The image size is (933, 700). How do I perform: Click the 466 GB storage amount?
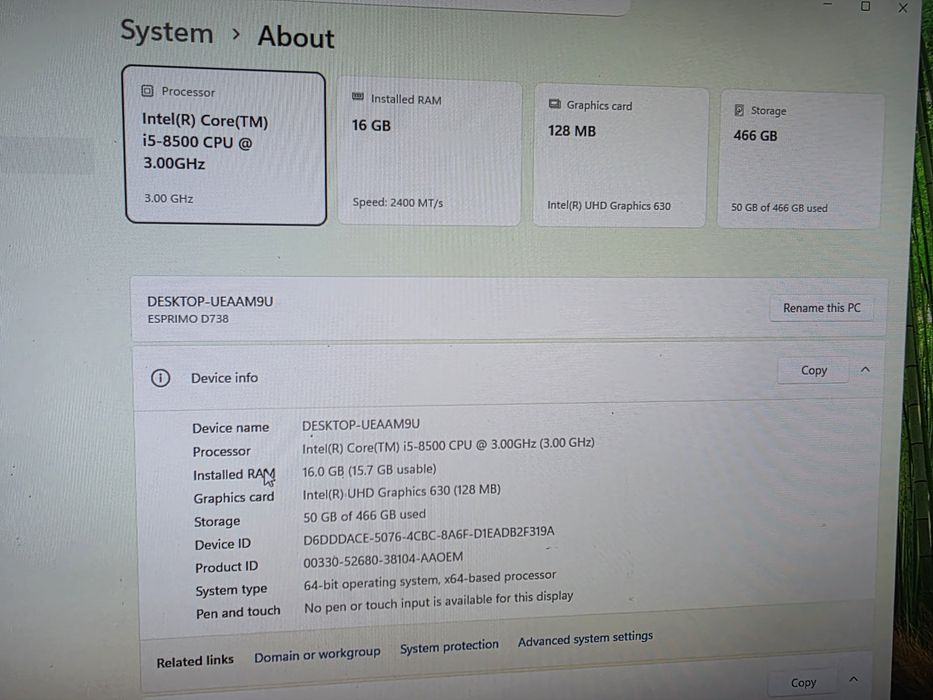755,136
